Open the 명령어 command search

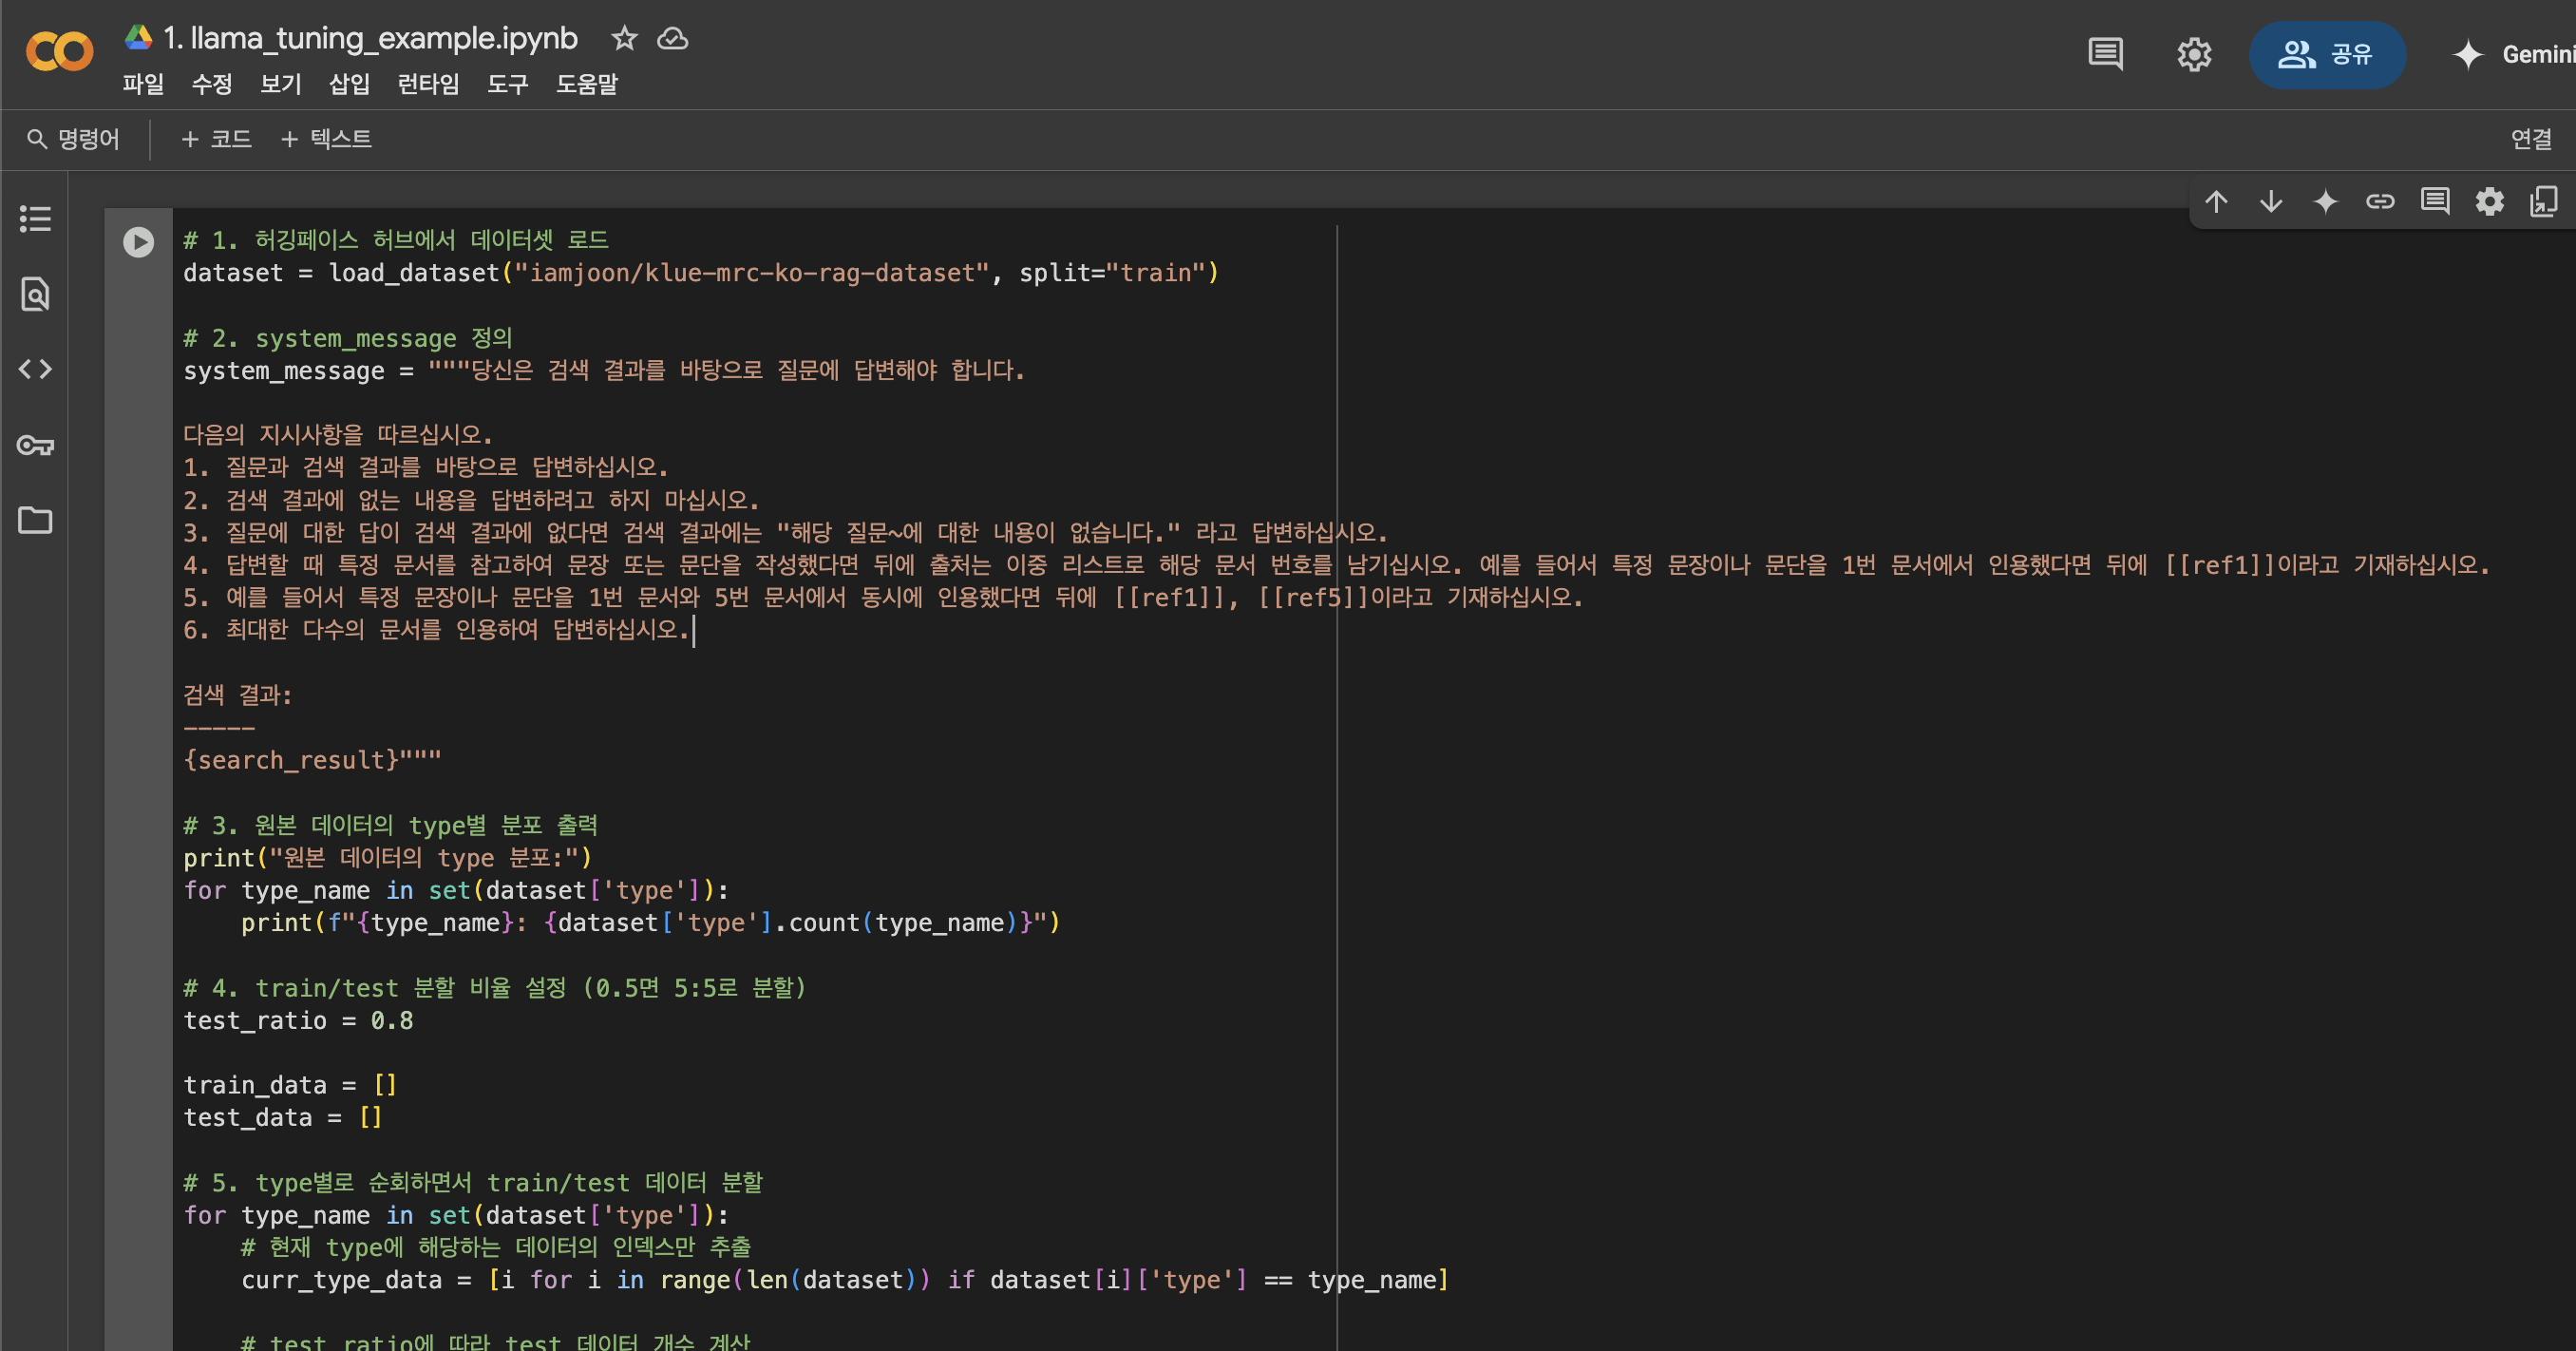[x=74, y=139]
